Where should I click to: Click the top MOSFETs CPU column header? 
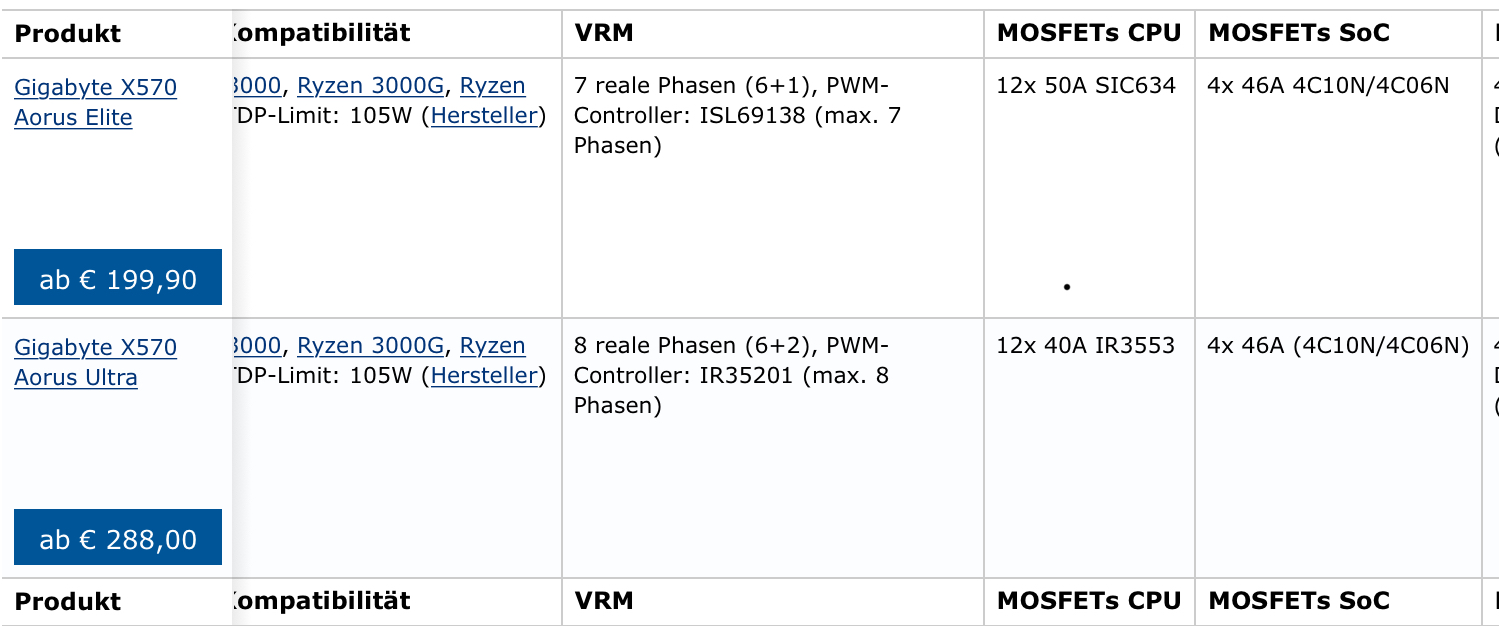pyautogui.click(x=1089, y=33)
